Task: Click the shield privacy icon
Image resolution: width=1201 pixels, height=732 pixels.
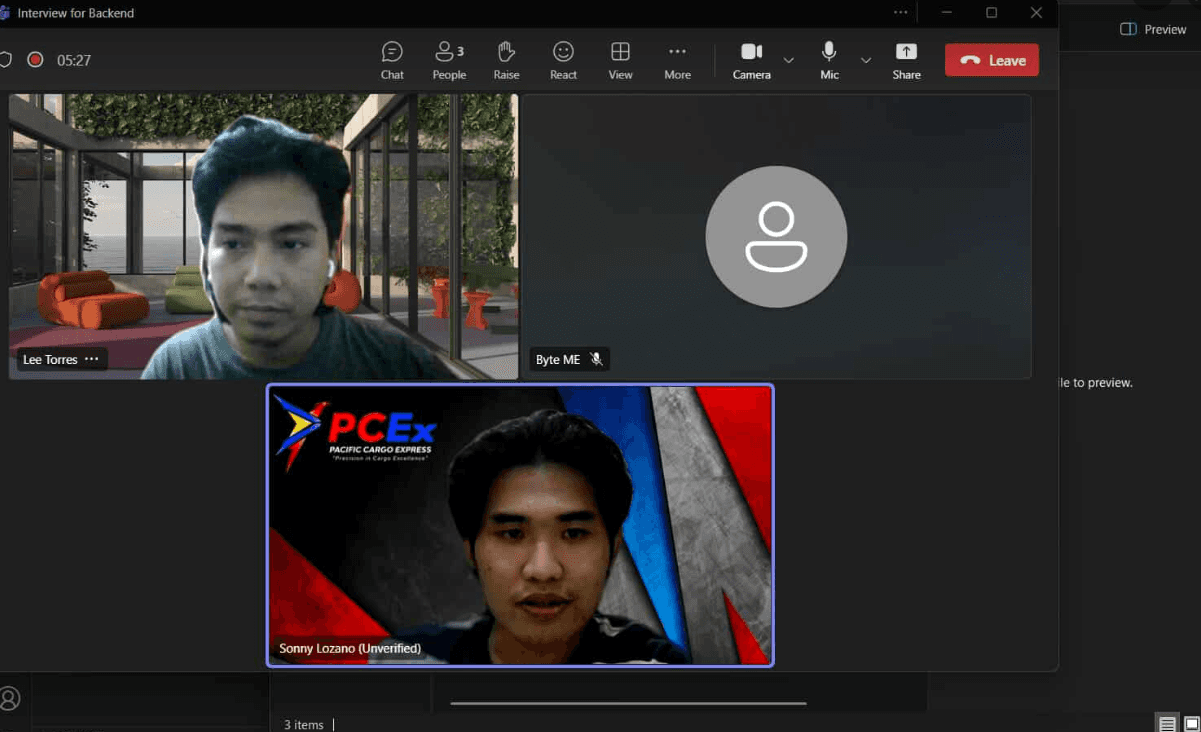Action: pos(5,60)
